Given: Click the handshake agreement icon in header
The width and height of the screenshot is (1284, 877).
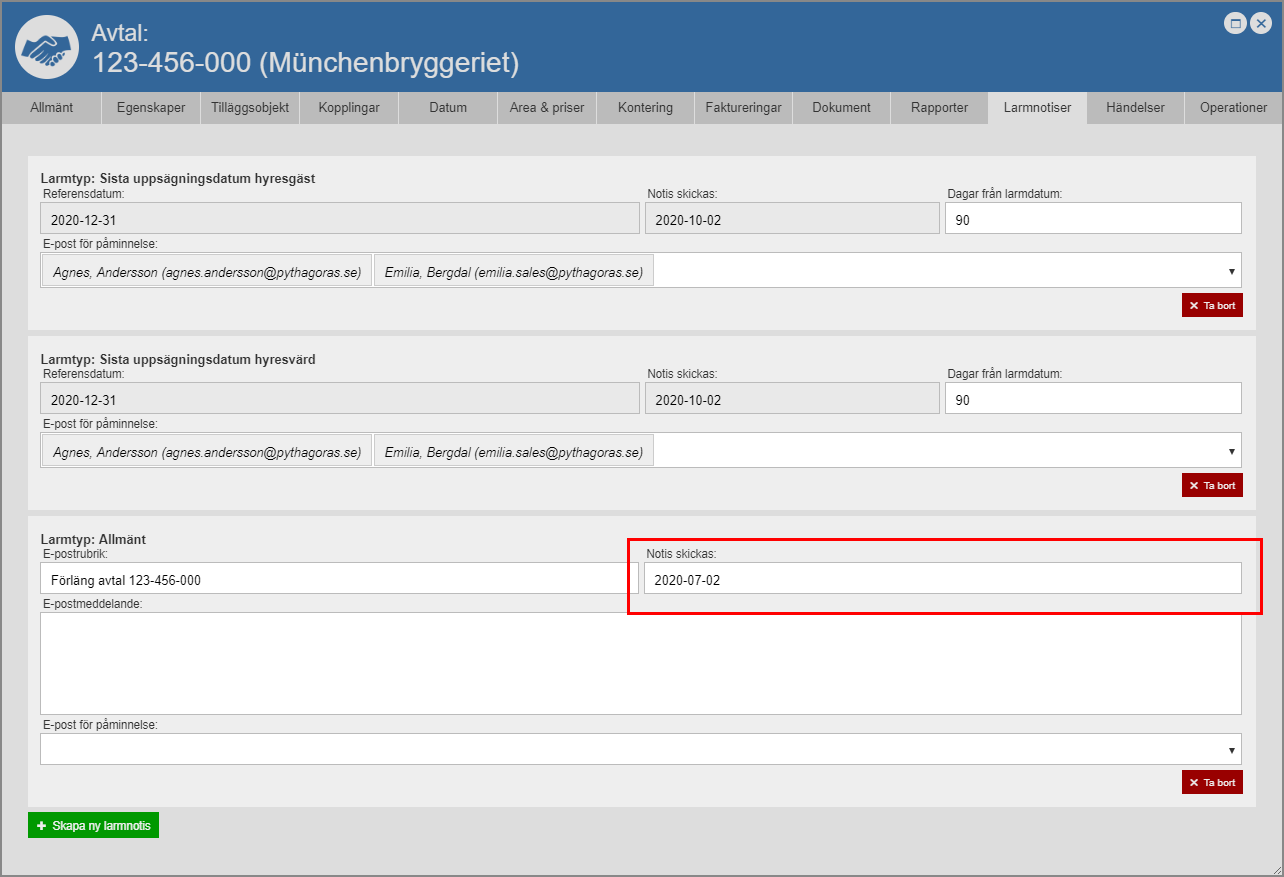Looking at the screenshot, I should click(x=47, y=47).
